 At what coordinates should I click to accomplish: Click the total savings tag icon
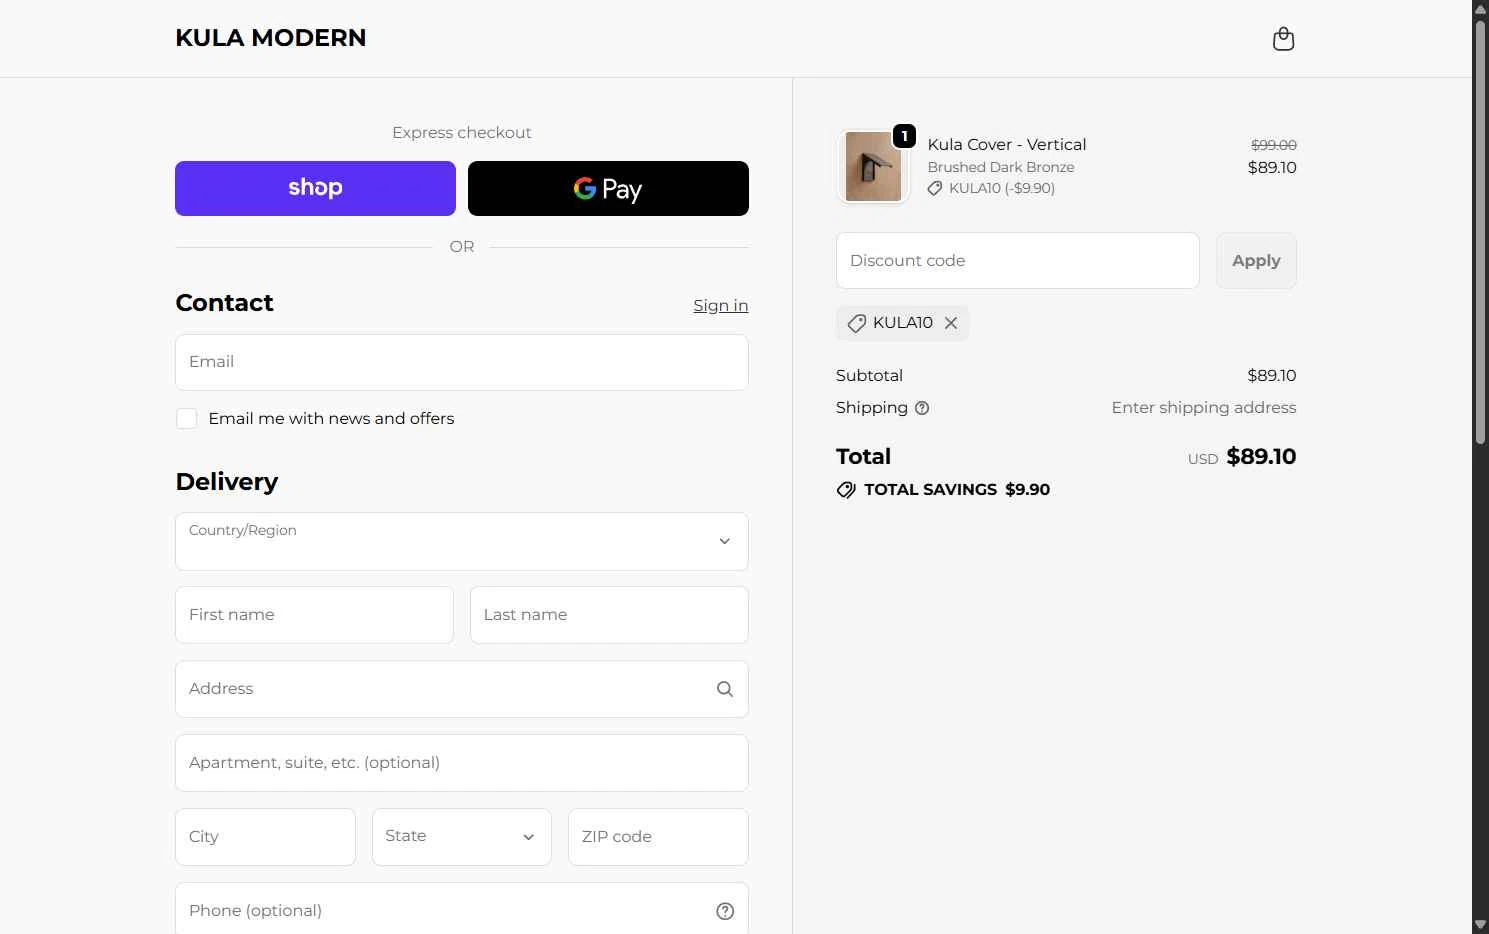pos(846,490)
